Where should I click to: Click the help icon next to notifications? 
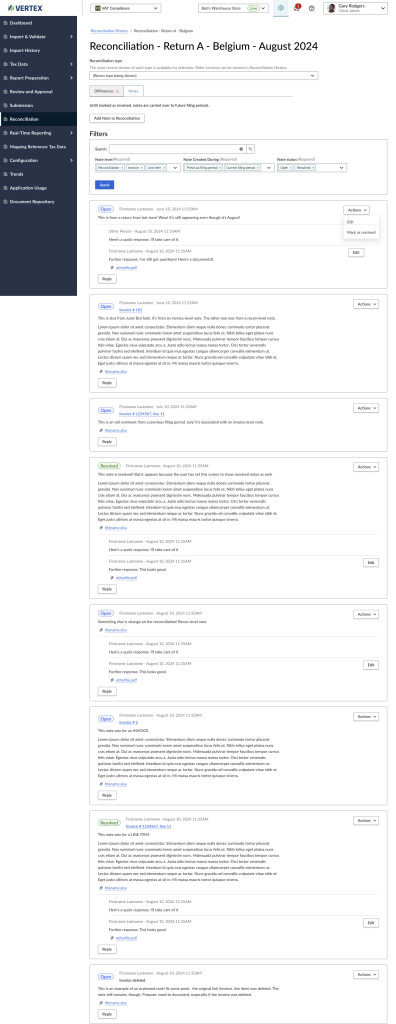(311, 8)
